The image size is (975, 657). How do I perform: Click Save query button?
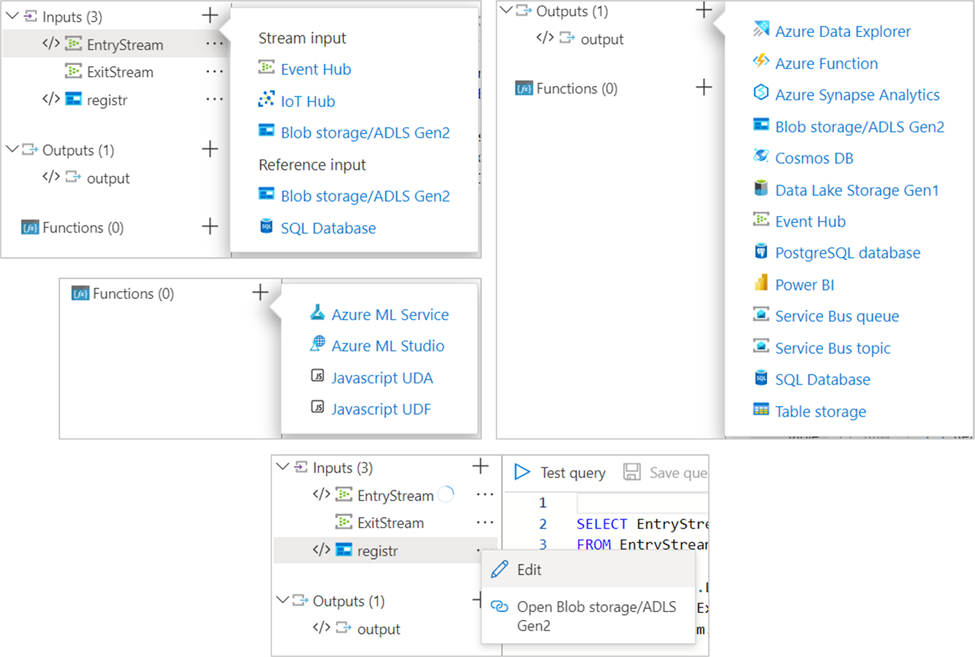click(x=665, y=472)
